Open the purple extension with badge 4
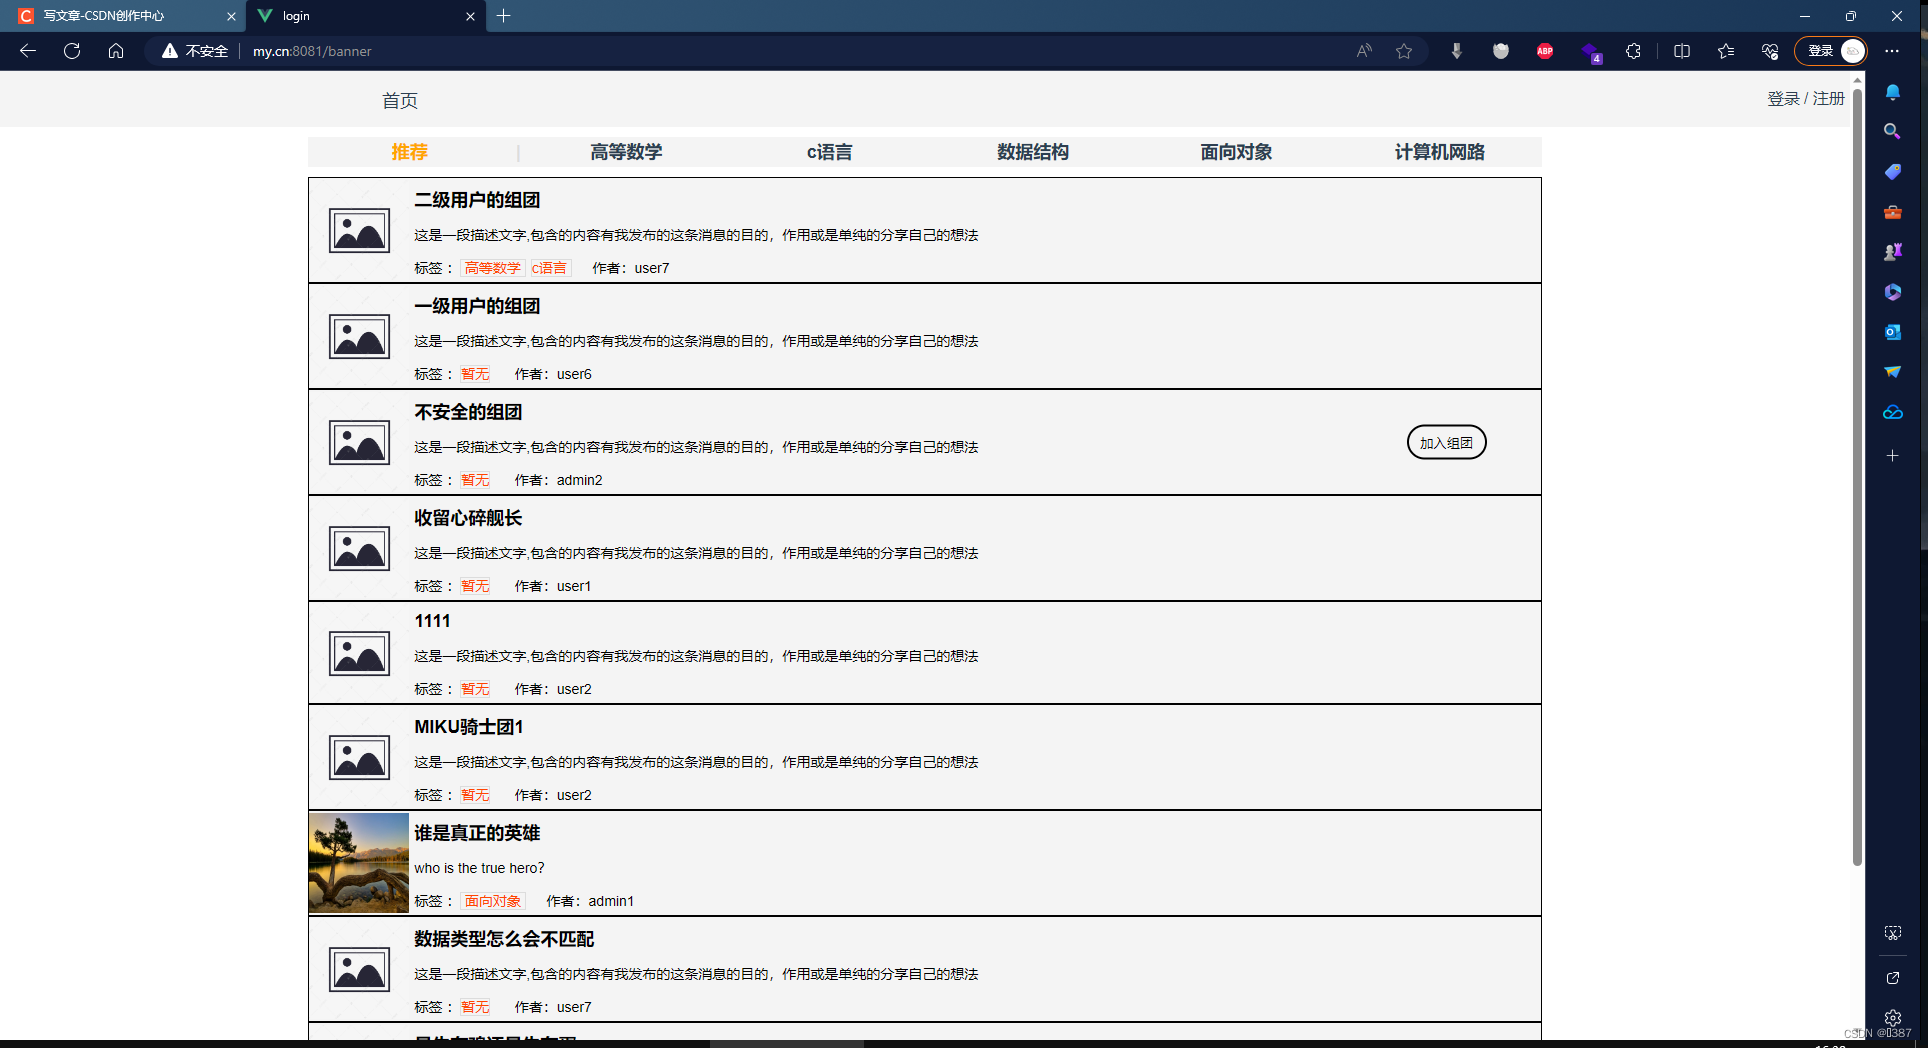This screenshot has width=1928, height=1048. tap(1590, 51)
